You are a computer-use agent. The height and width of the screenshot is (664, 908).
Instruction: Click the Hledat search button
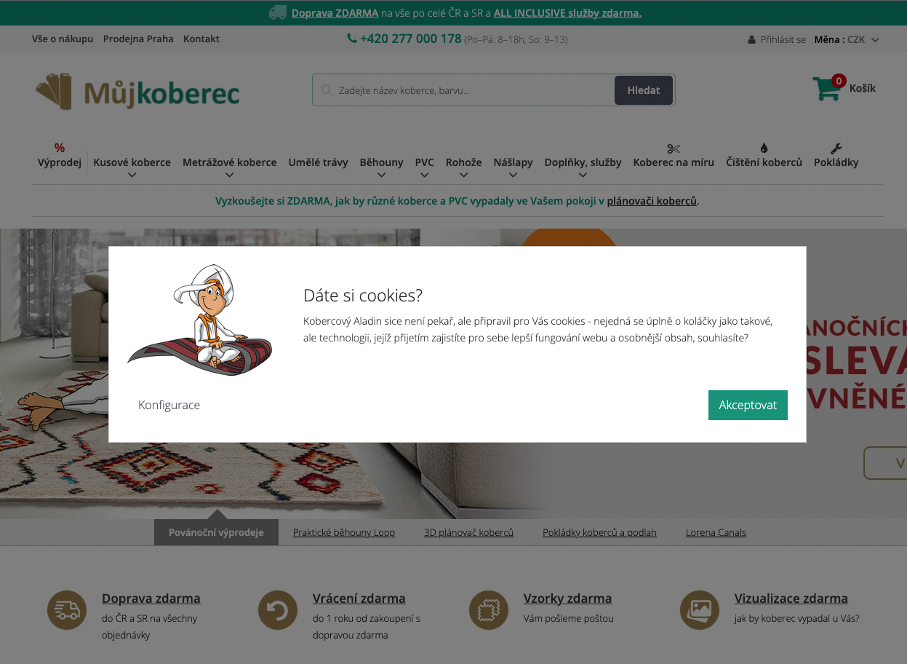click(643, 90)
